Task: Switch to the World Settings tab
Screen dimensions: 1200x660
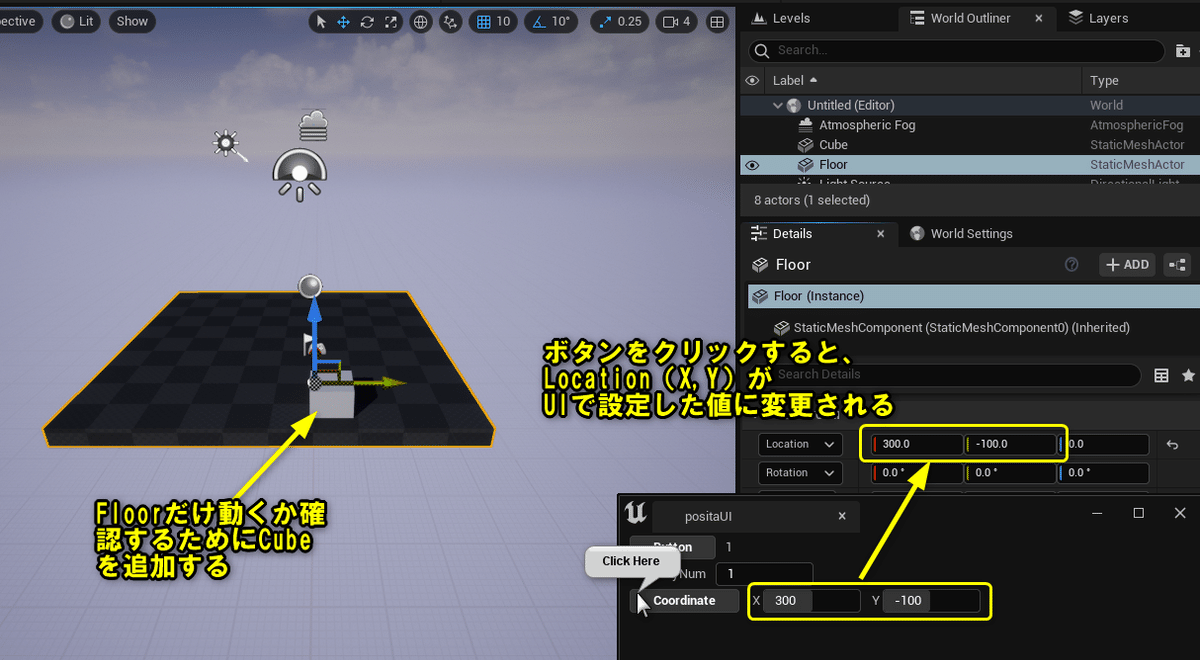Action: [x=961, y=234]
